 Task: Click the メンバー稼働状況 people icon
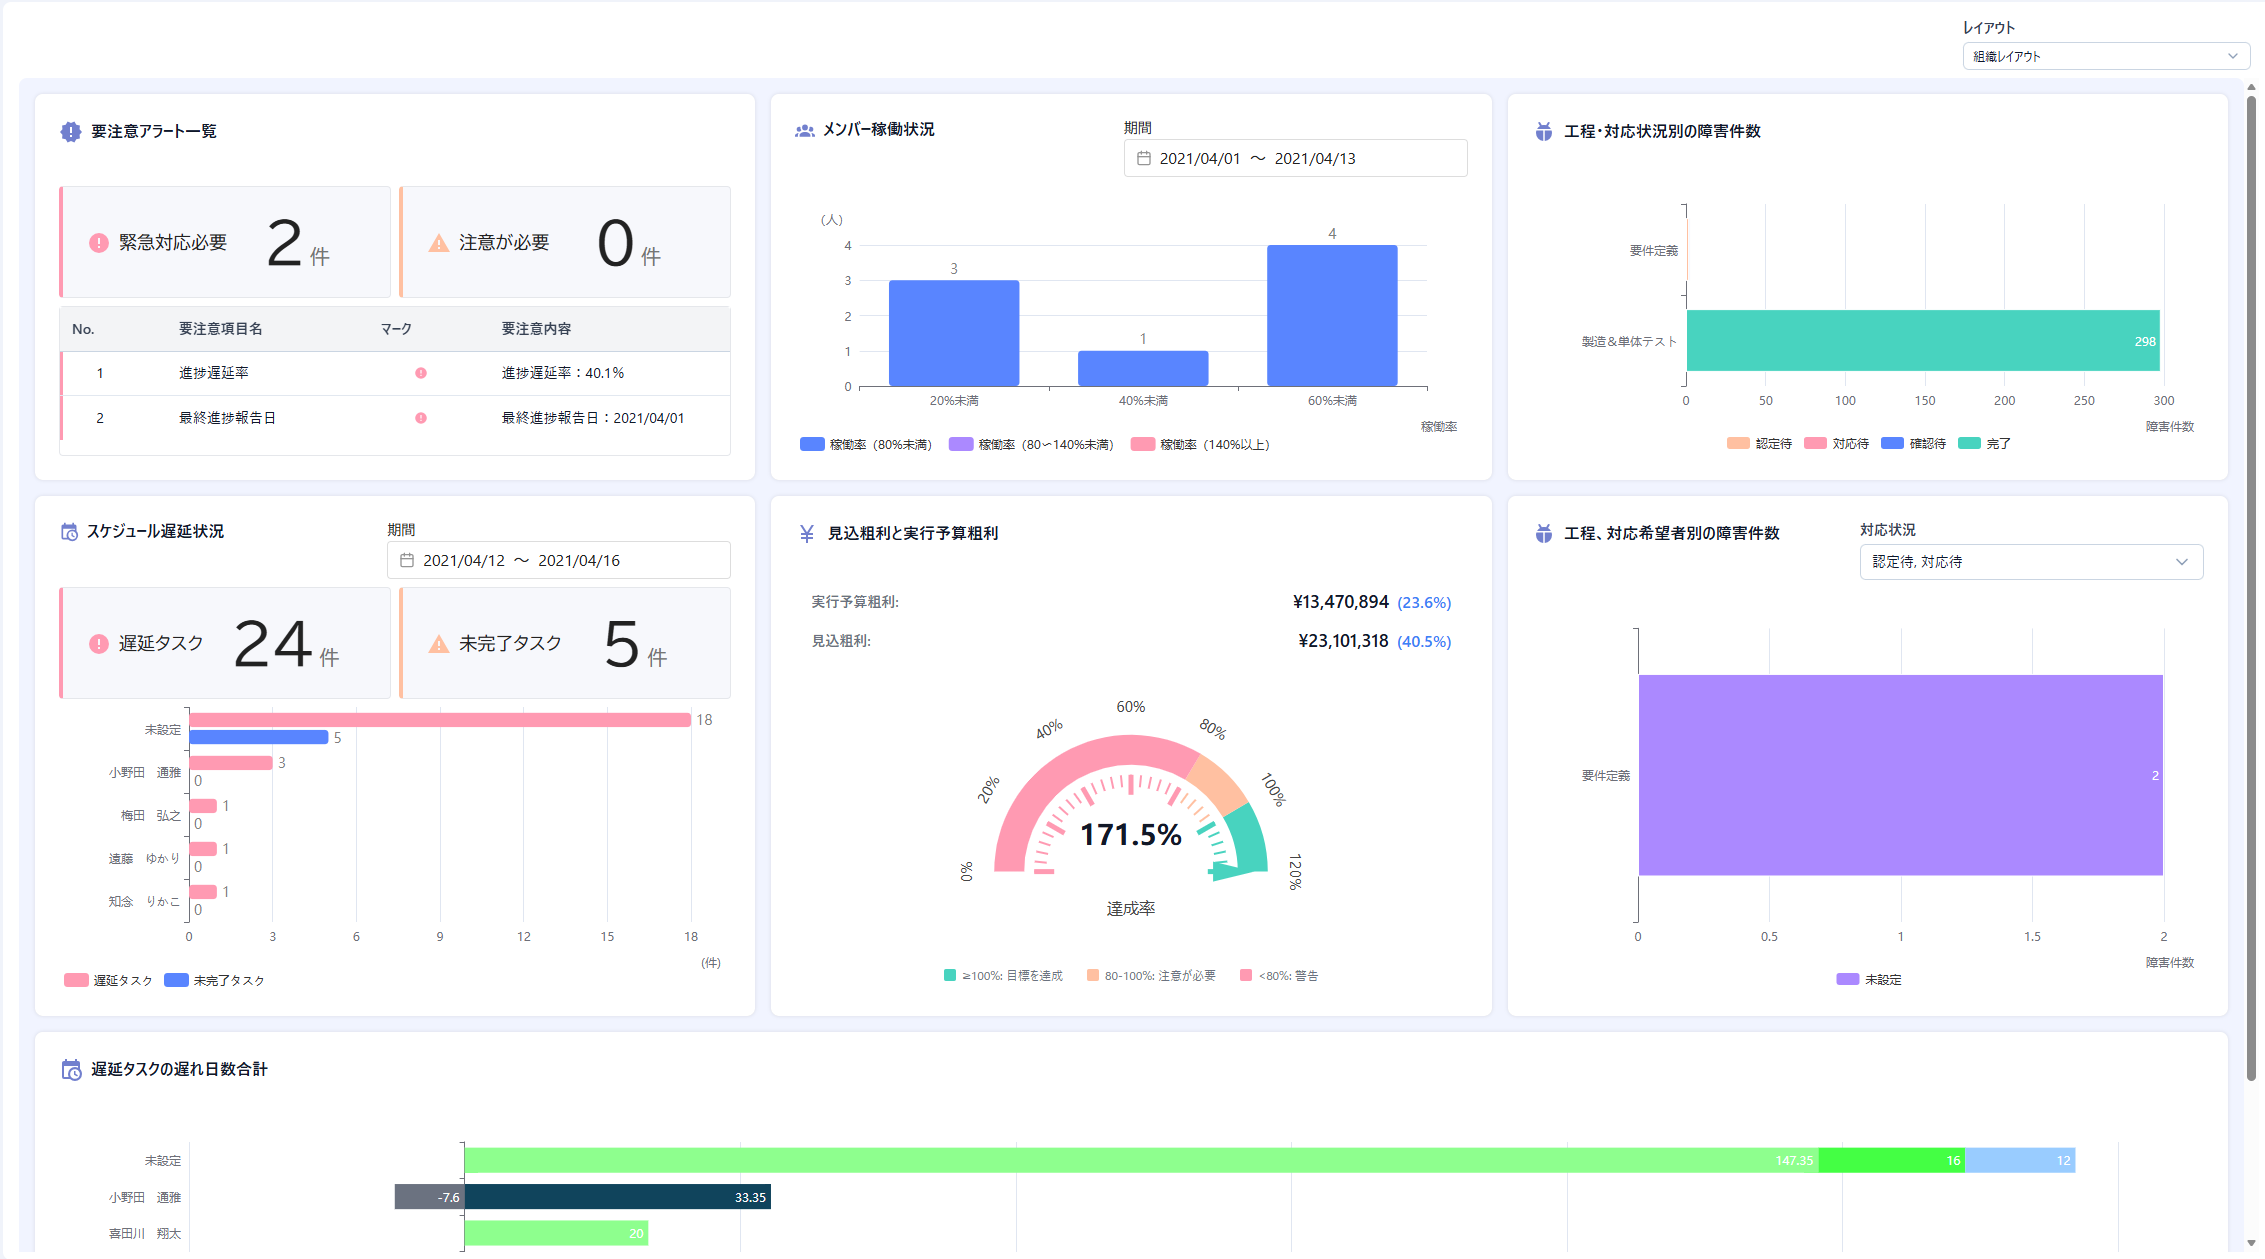point(804,131)
